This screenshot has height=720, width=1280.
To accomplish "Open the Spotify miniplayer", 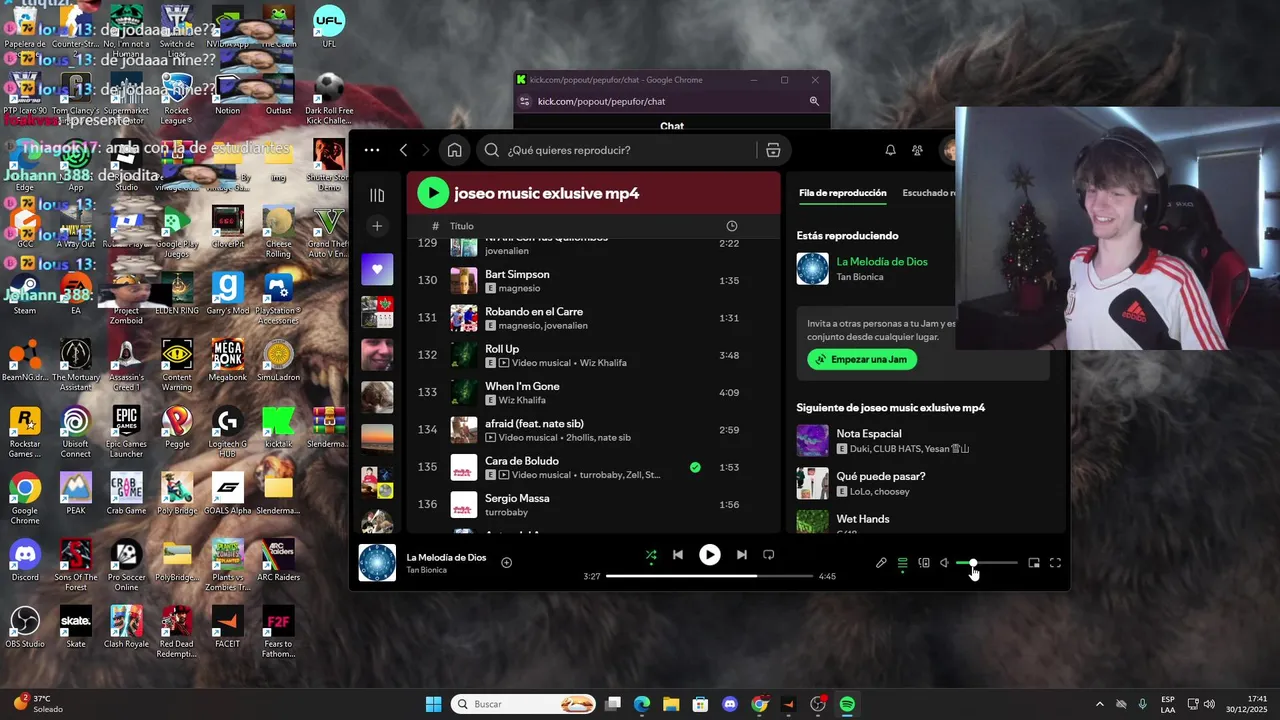I will (x=1034, y=563).
